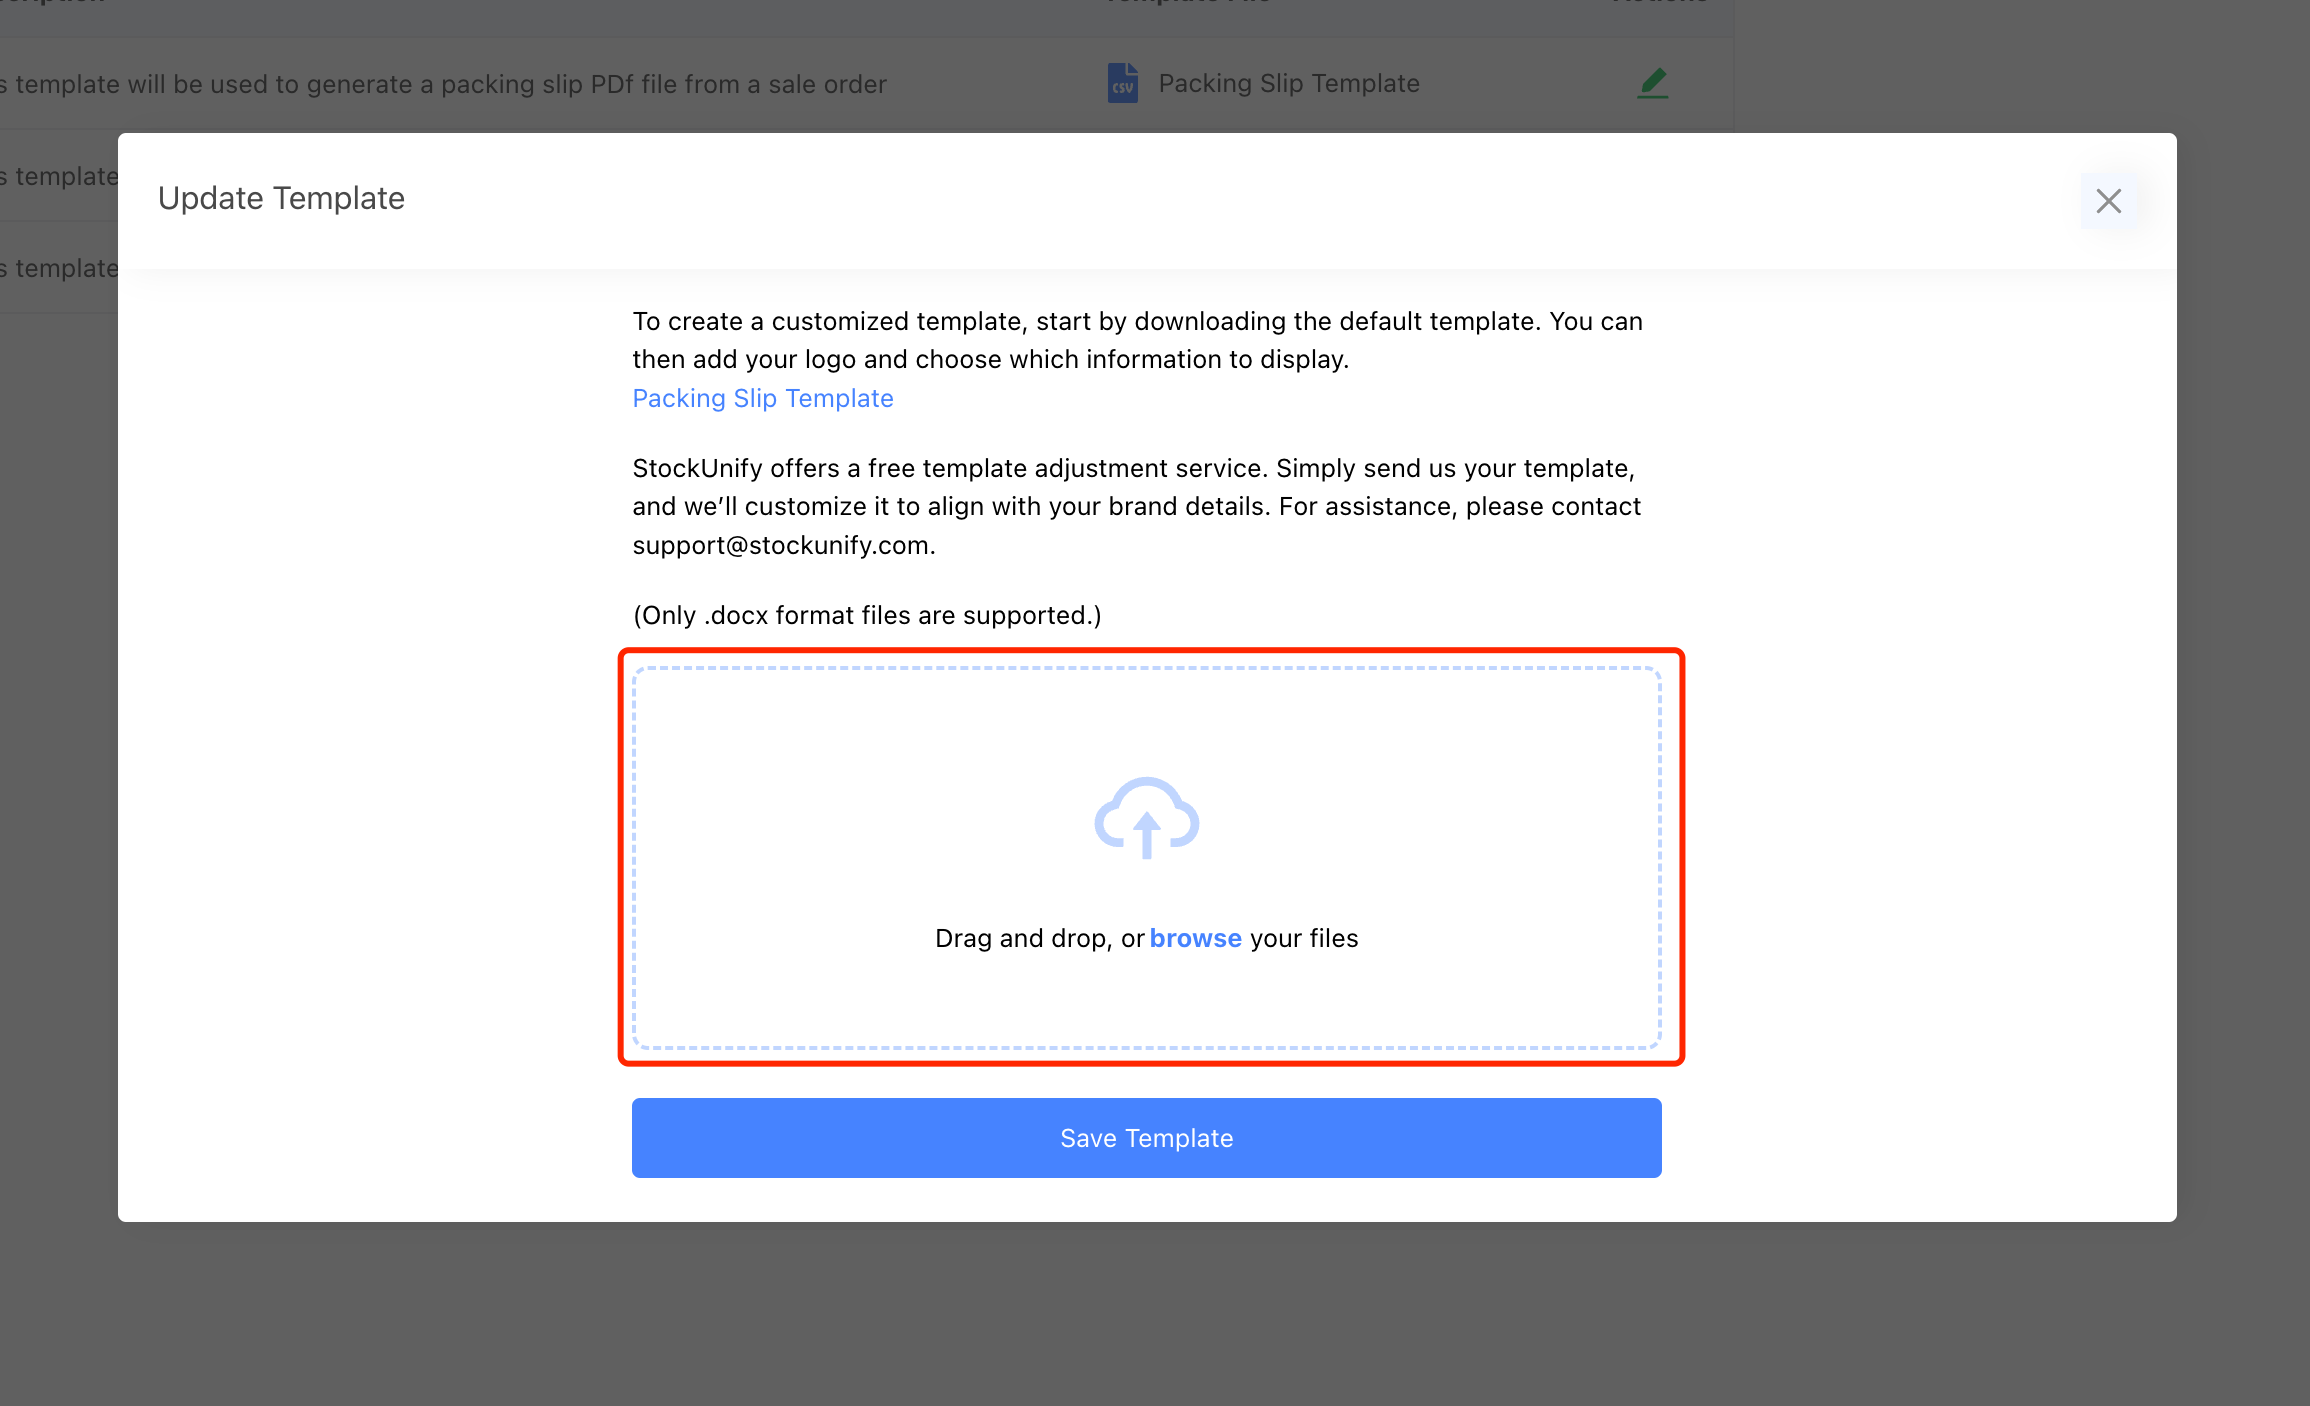This screenshot has height=1406, width=2310.
Task: Click the 'Drag and drop, or' text
Action: (1038, 938)
